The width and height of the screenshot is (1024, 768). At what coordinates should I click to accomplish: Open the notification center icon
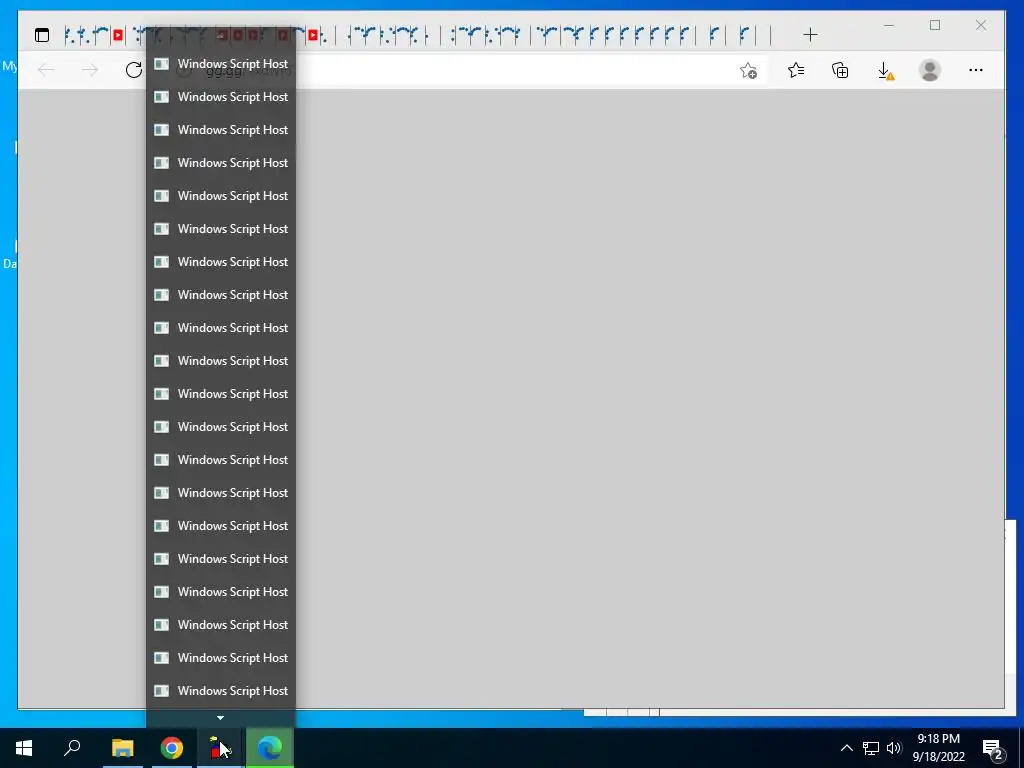(x=993, y=749)
